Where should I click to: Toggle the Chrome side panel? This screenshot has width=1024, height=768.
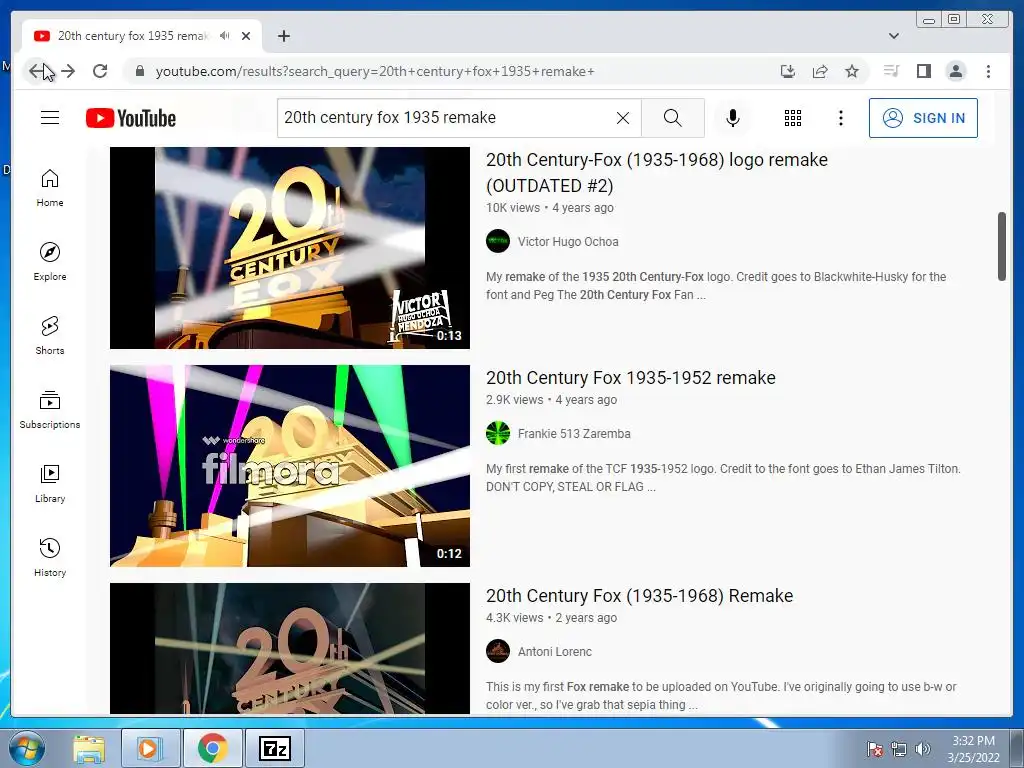click(x=923, y=71)
